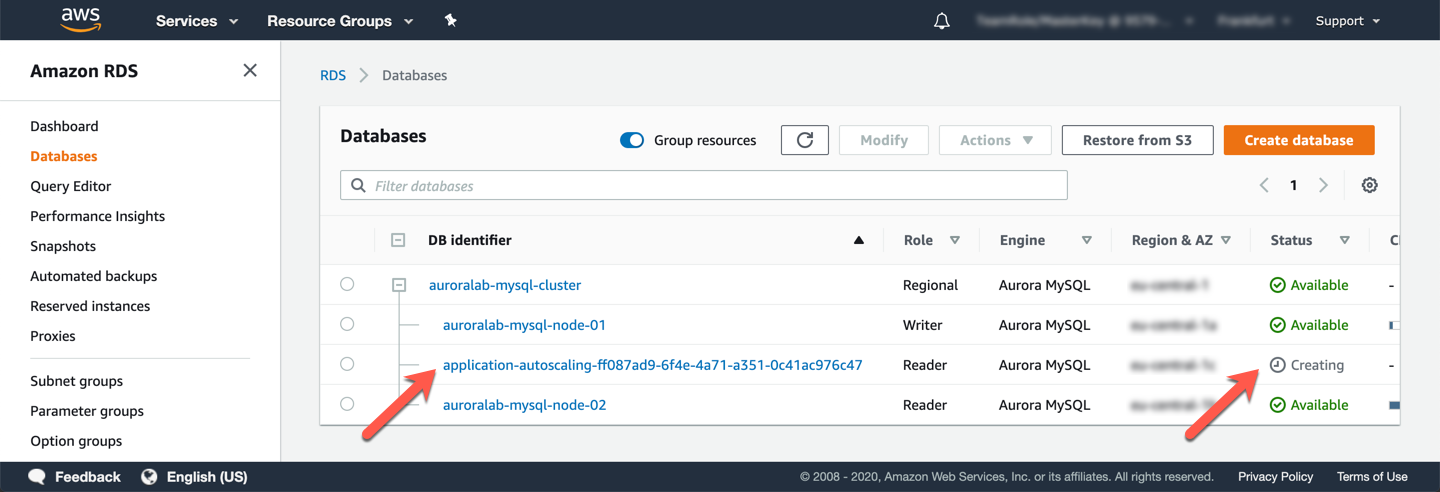
Task: Go to Dashboard in sidebar
Action: (x=64, y=126)
